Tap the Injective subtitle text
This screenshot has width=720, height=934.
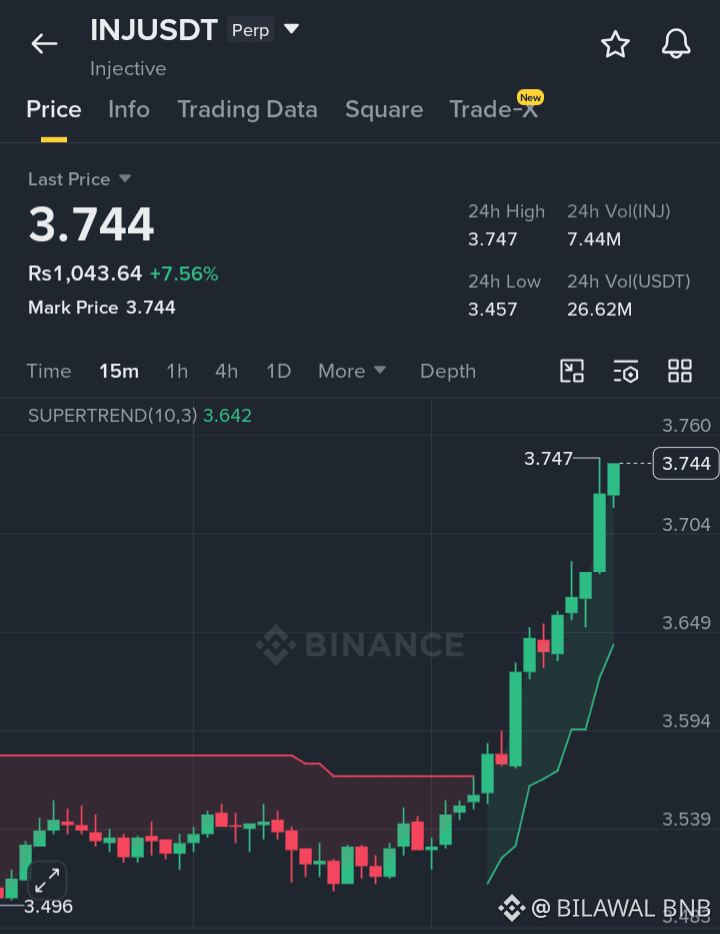click(128, 69)
